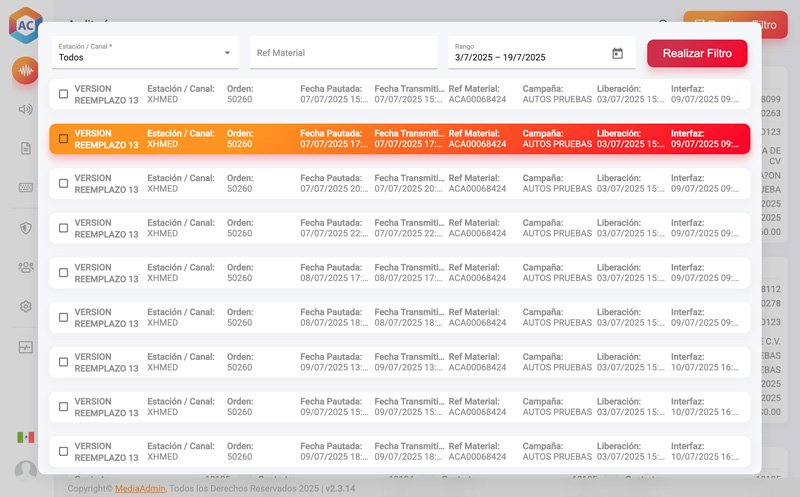Open the activity monitor icon in sidebar
This screenshot has height=497, width=800.
pyautogui.click(x=25, y=347)
